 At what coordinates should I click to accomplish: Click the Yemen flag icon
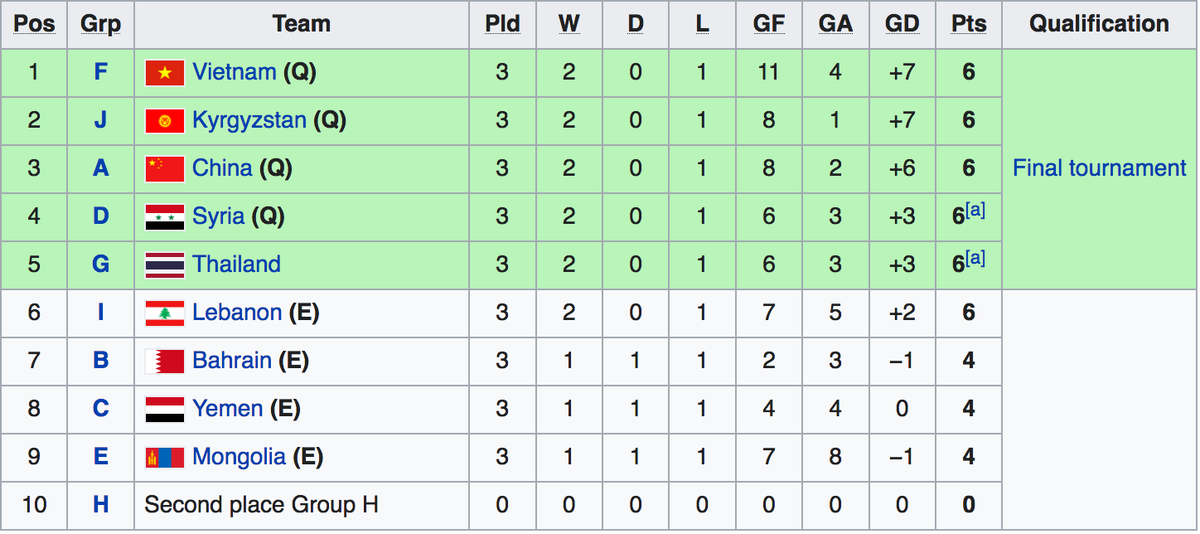pyautogui.click(x=164, y=409)
